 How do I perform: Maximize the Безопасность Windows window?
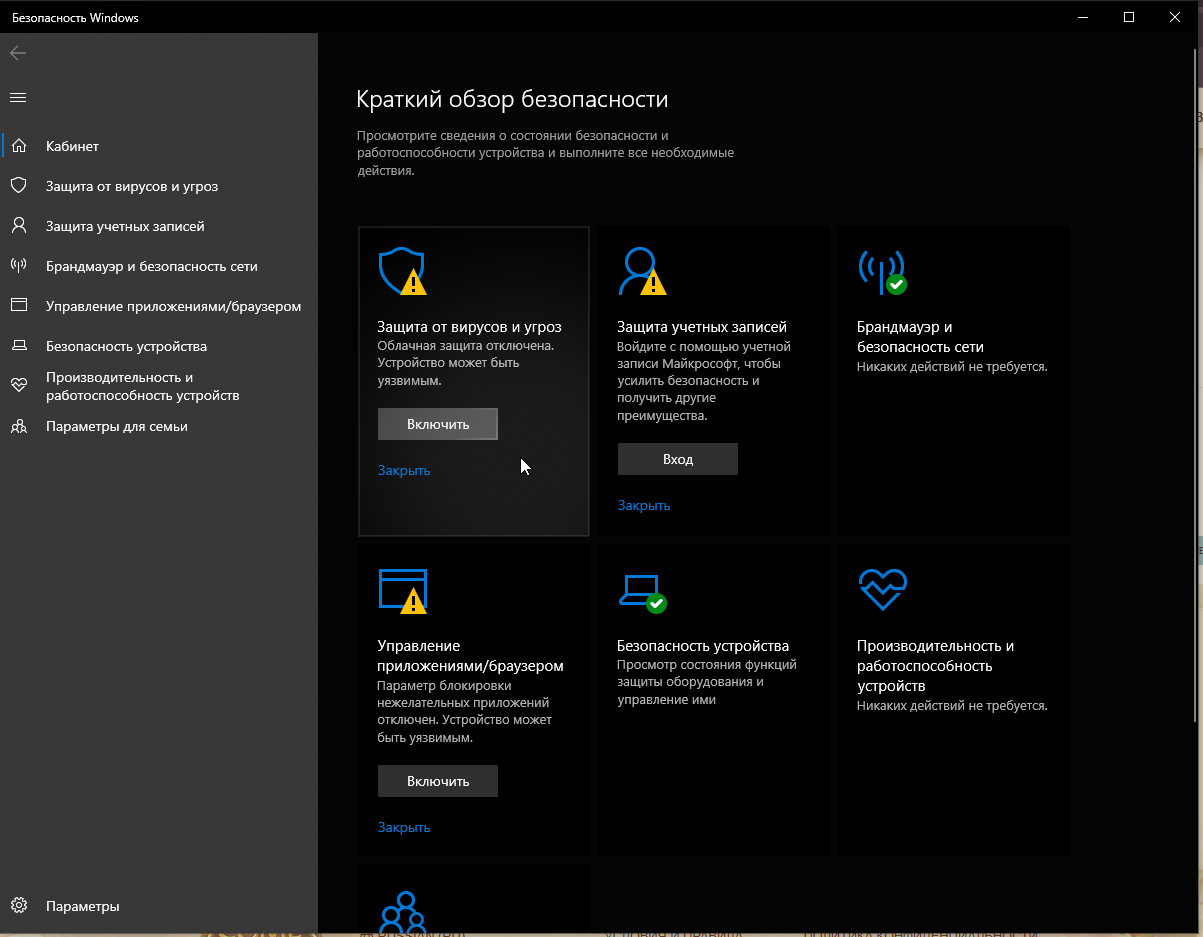tap(1129, 17)
